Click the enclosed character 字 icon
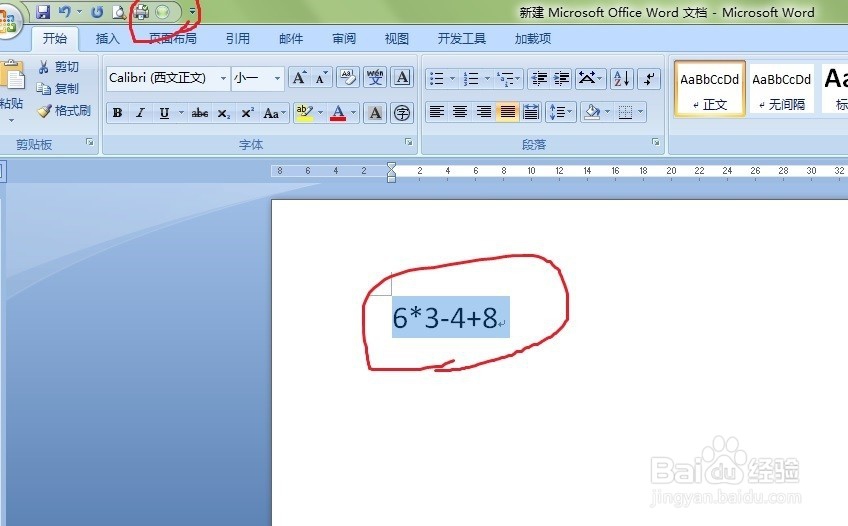The width and height of the screenshot is (848, 526). [x=401, y=113]
